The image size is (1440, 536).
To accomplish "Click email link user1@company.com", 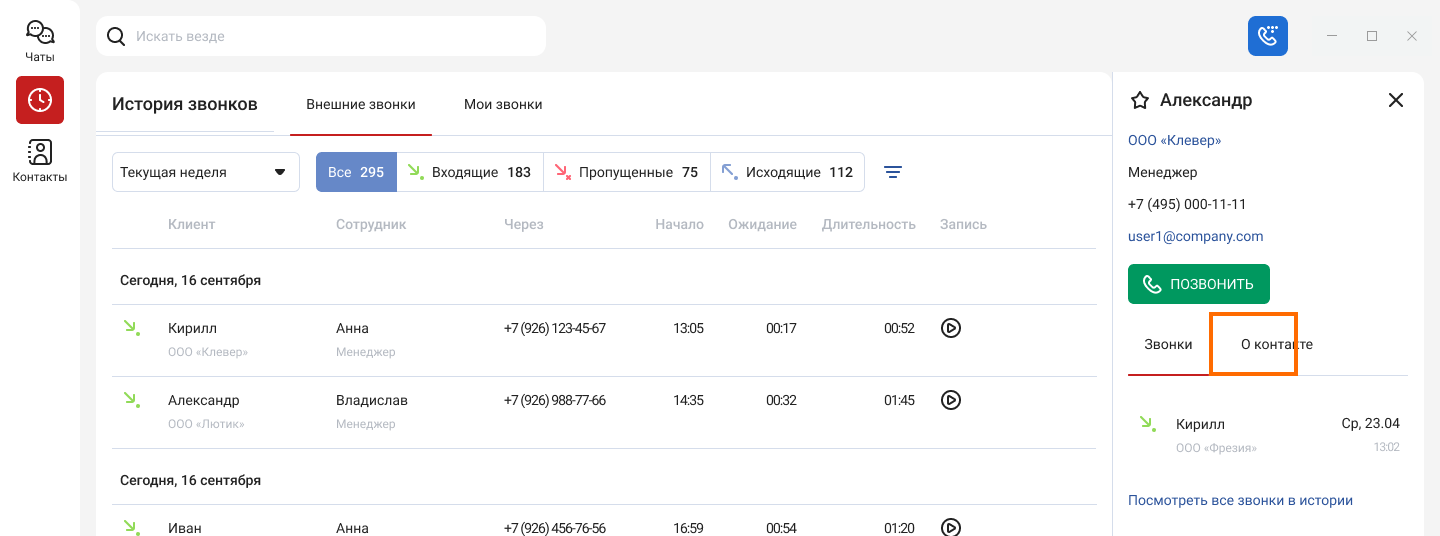I will 1195,236.
